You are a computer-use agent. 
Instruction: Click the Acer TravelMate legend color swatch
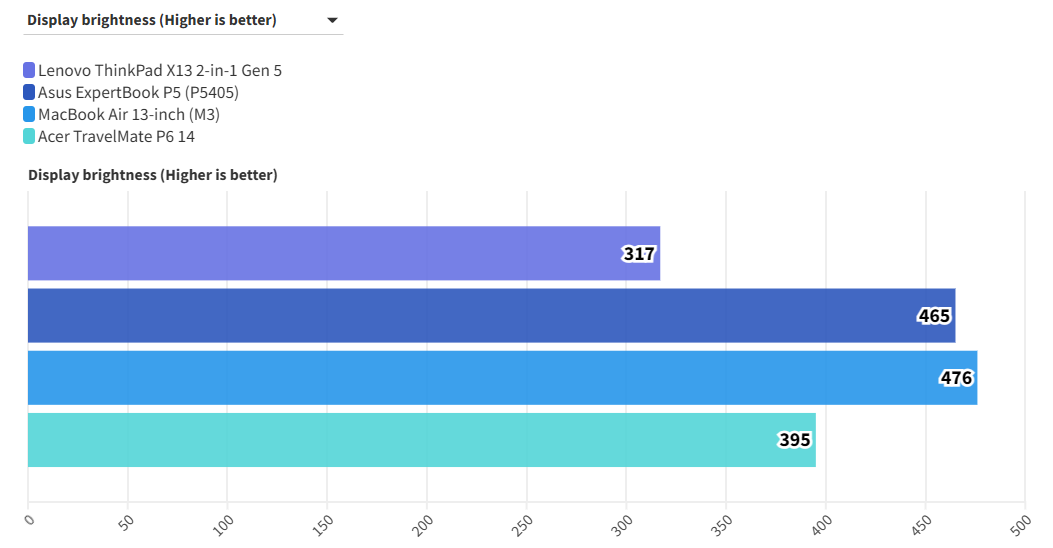29,136
